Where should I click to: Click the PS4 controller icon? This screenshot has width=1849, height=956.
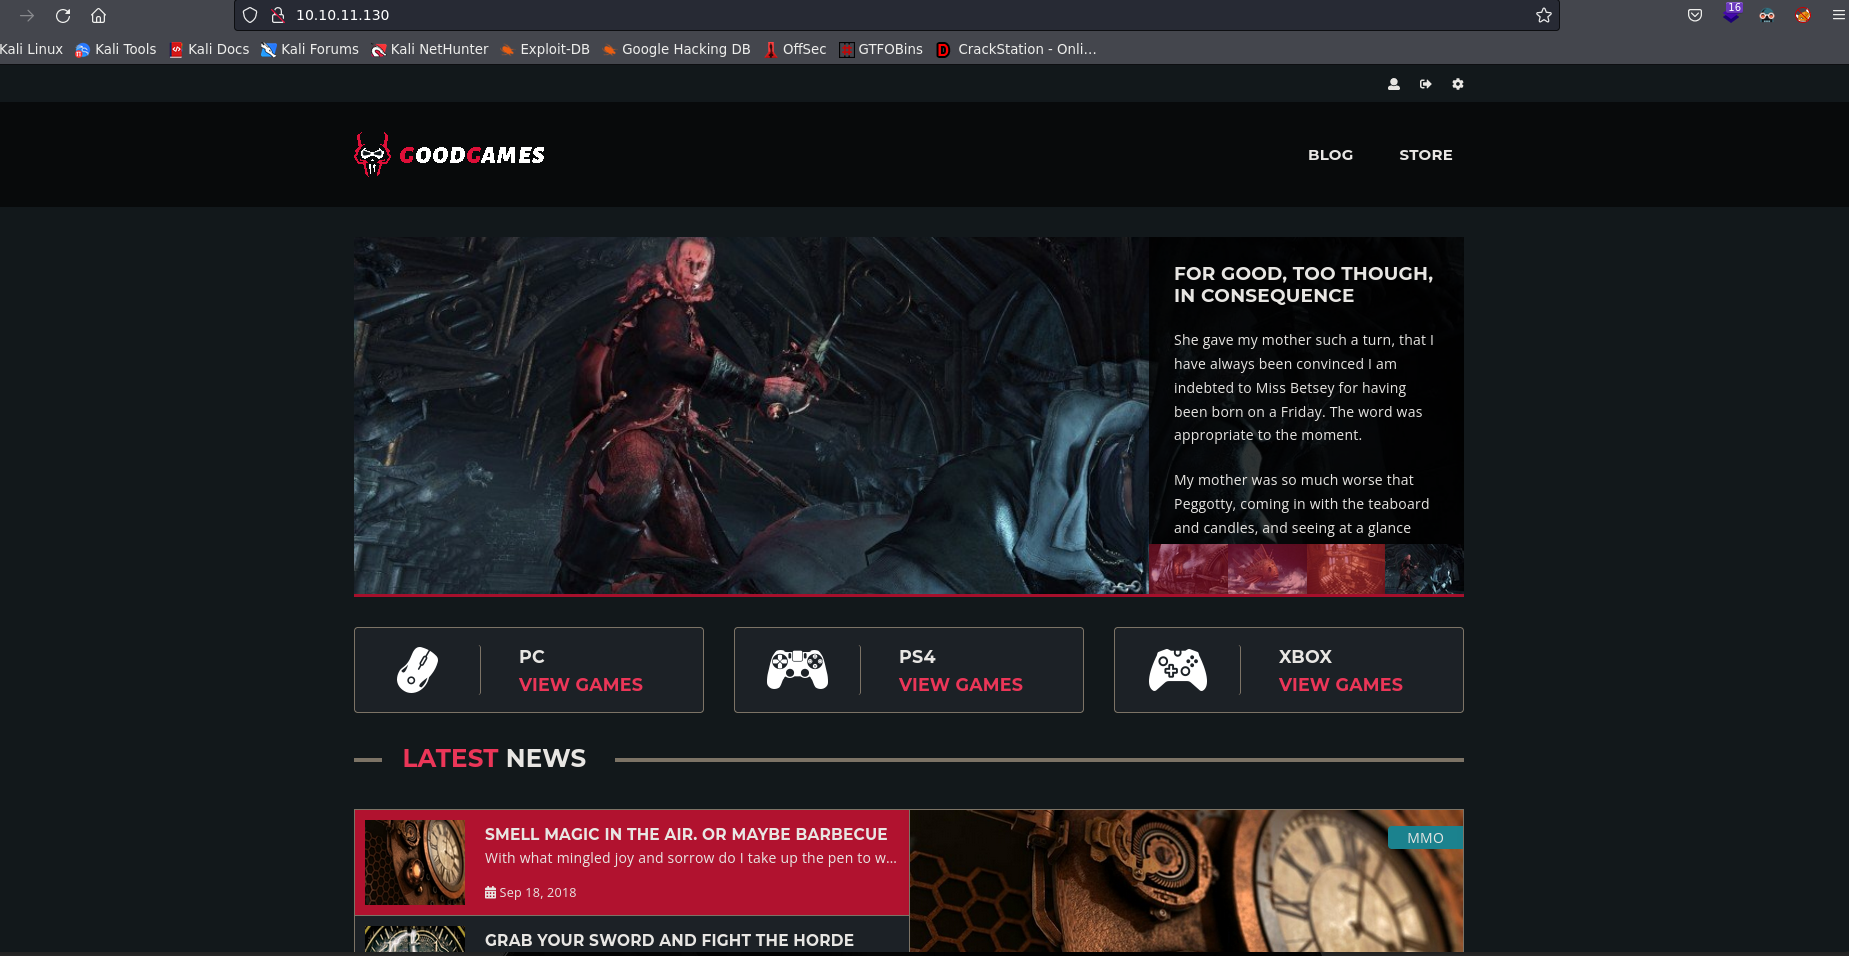point(797,670)
